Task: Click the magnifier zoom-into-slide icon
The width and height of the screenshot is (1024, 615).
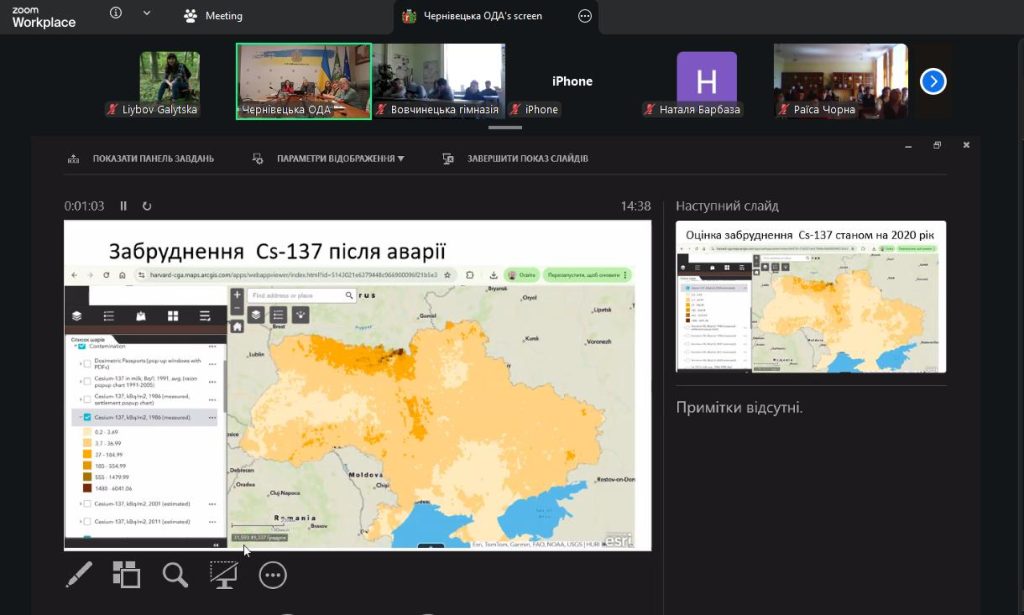Action: pyautogui.click(x=175, y=573)
